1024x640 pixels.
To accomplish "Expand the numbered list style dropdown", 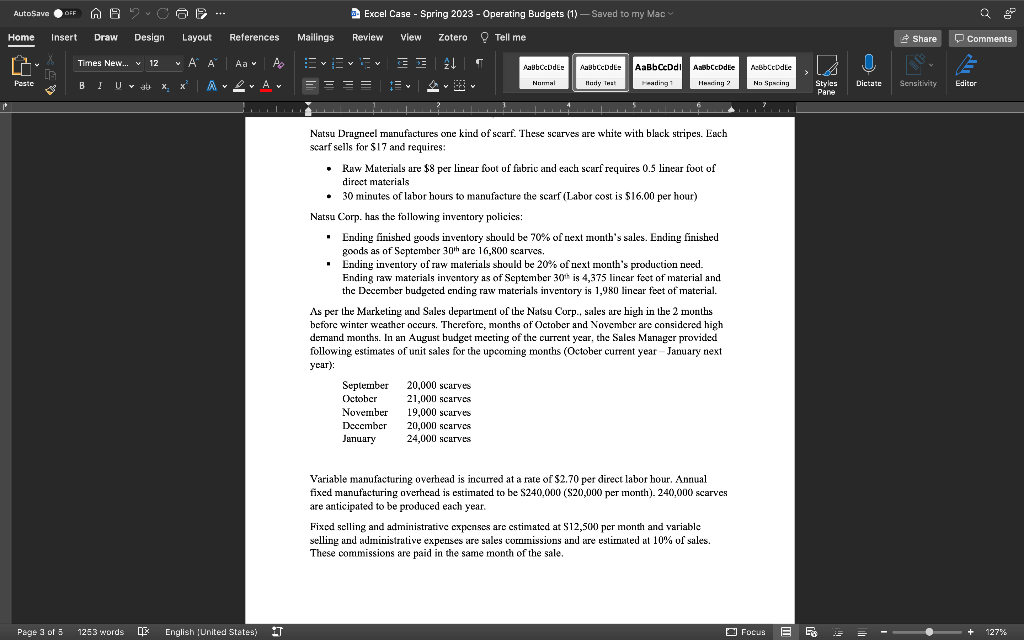I will tap(351, 63).
